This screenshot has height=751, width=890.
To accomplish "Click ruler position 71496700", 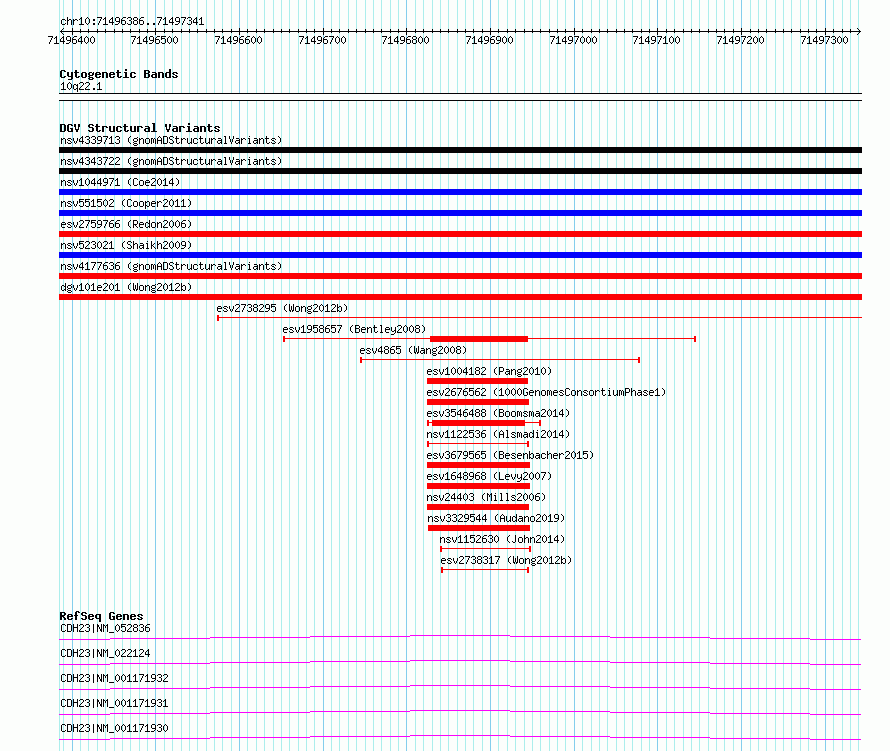I will pyautogui.click(x=322, y=40).
